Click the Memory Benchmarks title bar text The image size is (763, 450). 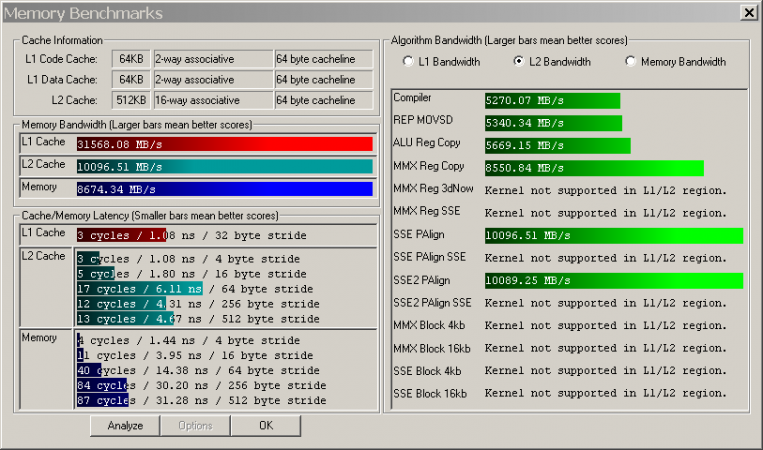point(83,13)
